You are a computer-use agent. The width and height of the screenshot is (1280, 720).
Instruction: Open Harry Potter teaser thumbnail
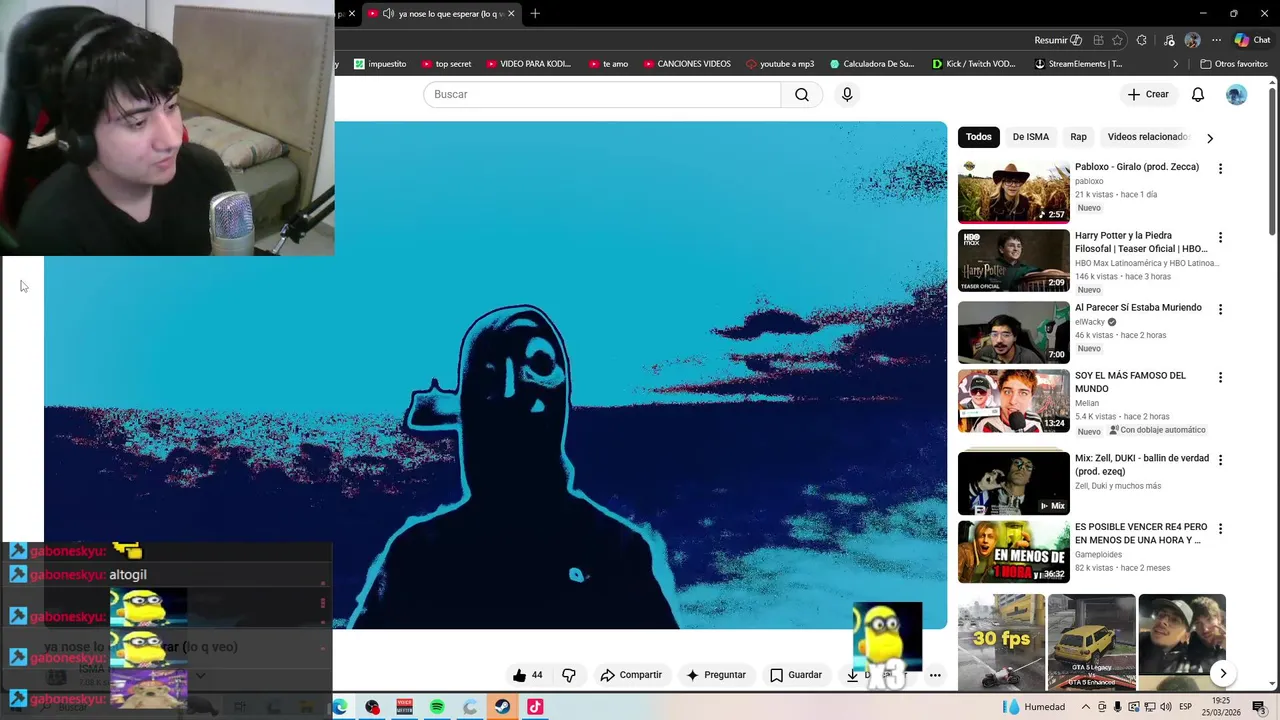pyautogui.click(x=1013, y=260)
